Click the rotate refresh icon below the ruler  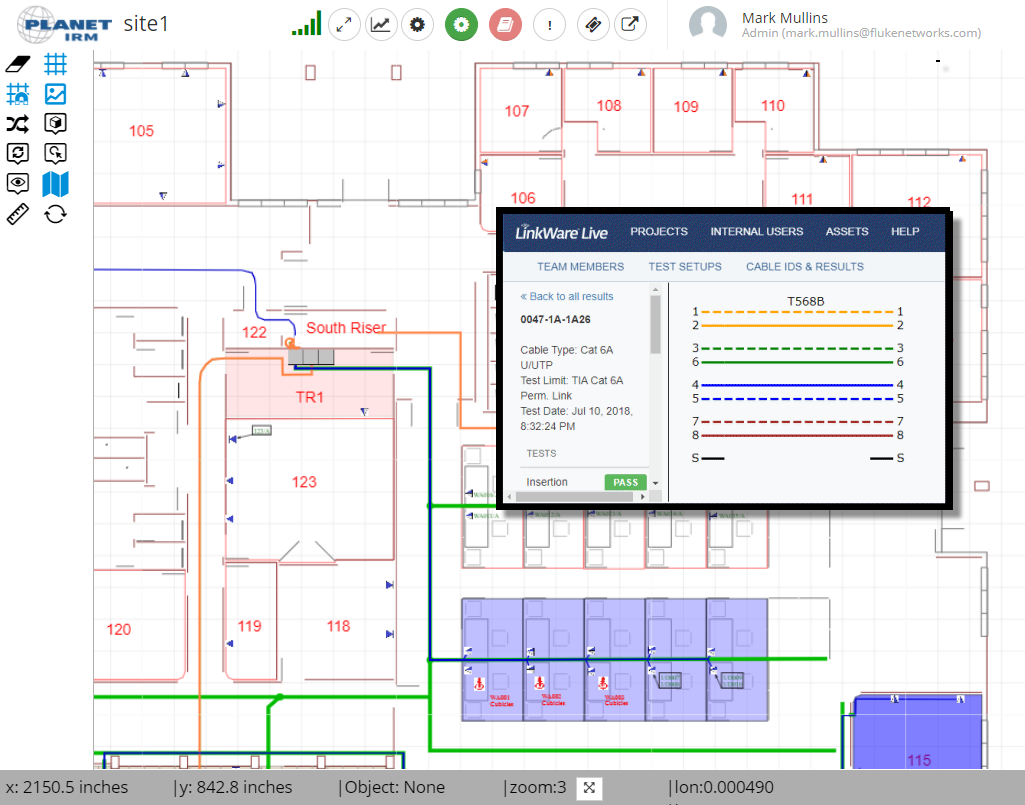pyautogui.click(x=56, y=213)
